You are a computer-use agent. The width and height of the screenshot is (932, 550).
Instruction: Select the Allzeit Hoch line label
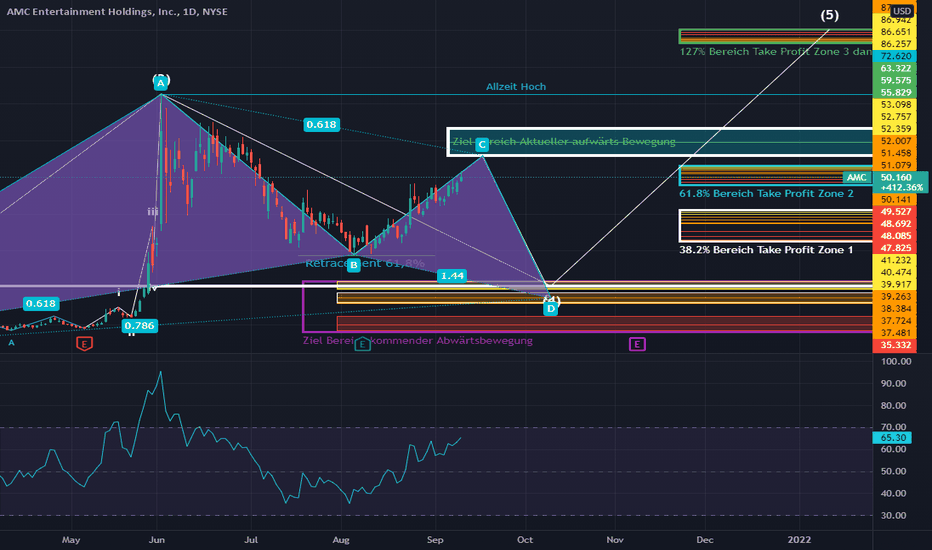[x=516, y=87]
